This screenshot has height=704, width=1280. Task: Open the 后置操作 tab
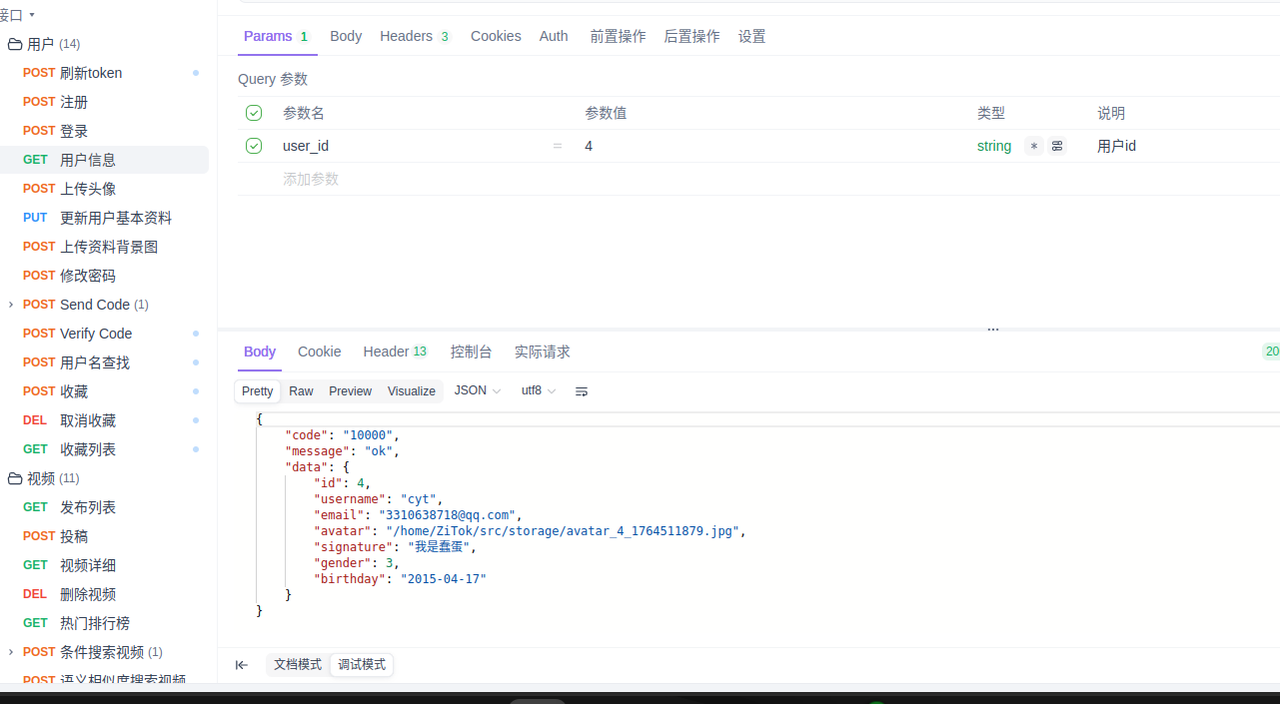coord(692,36)
